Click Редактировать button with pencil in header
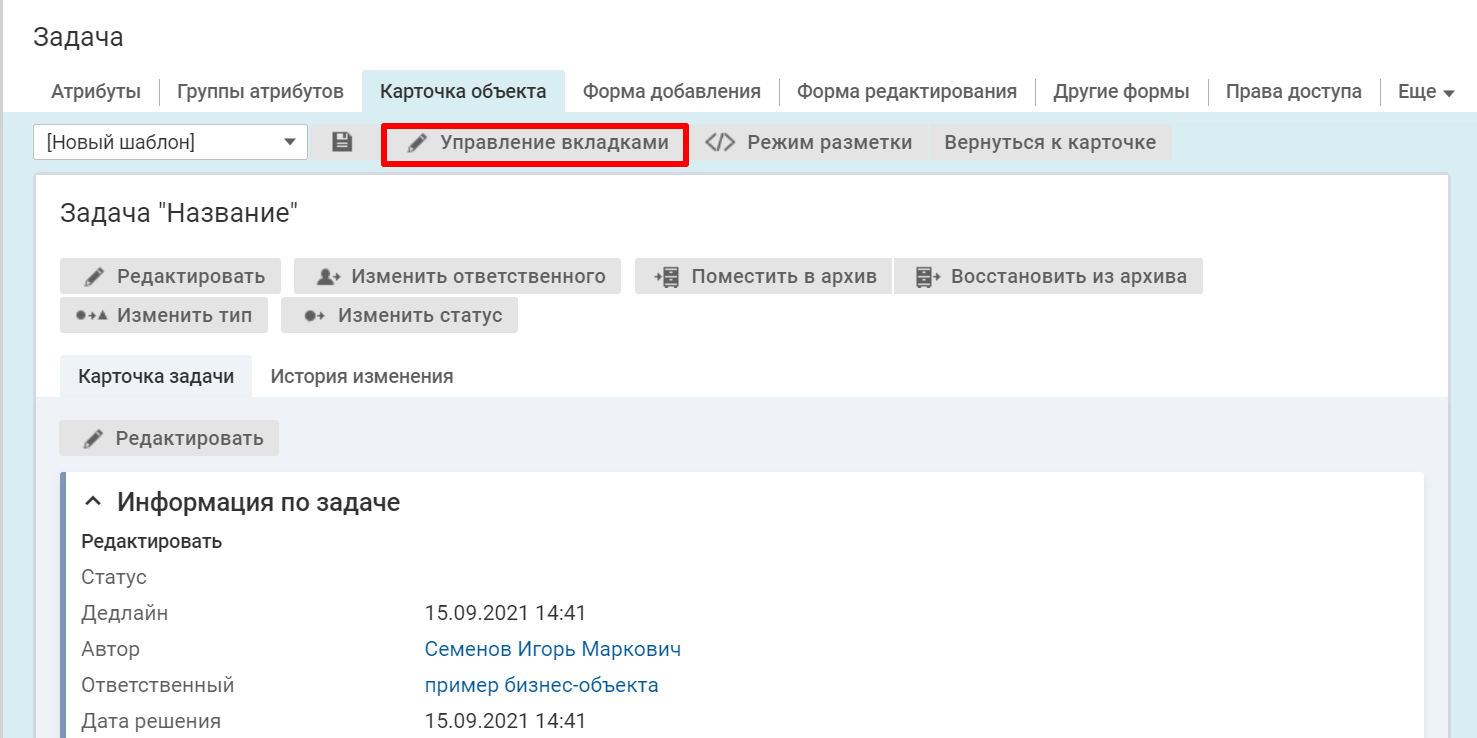This screenshot has height=738, width=1477. 171,277
